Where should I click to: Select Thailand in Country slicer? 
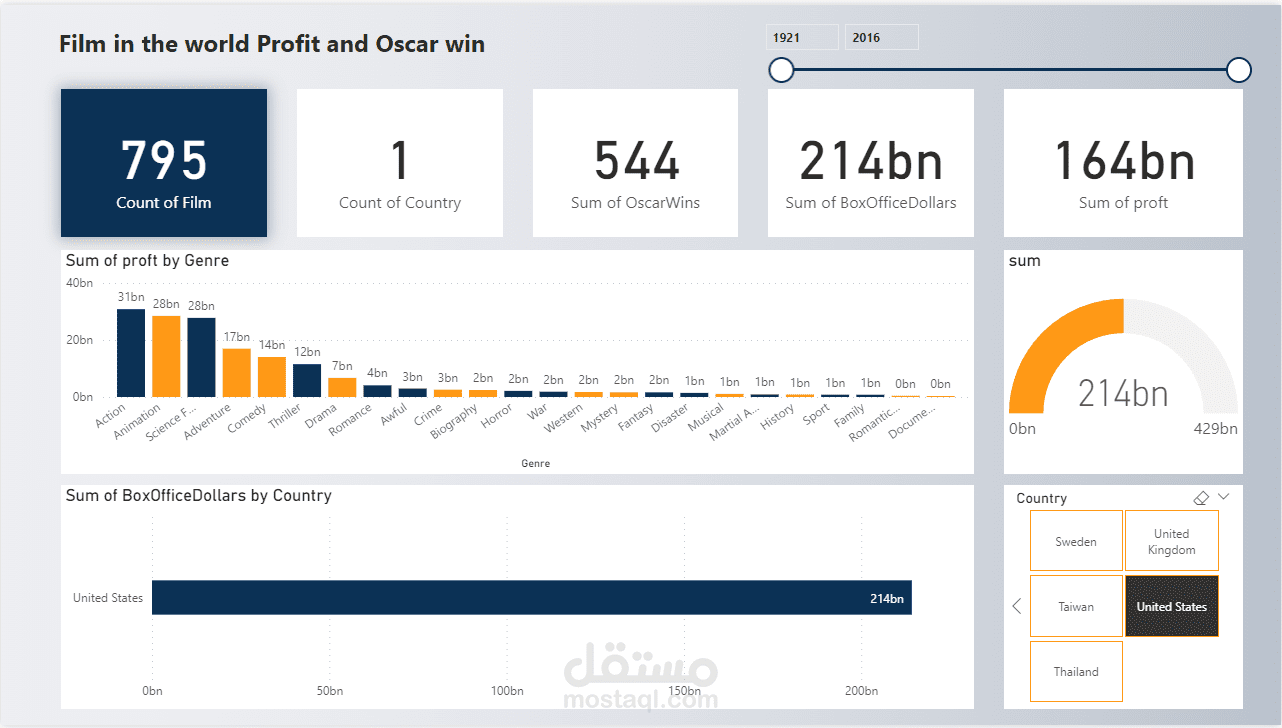pyautogui.click(x=1076, y=671)
